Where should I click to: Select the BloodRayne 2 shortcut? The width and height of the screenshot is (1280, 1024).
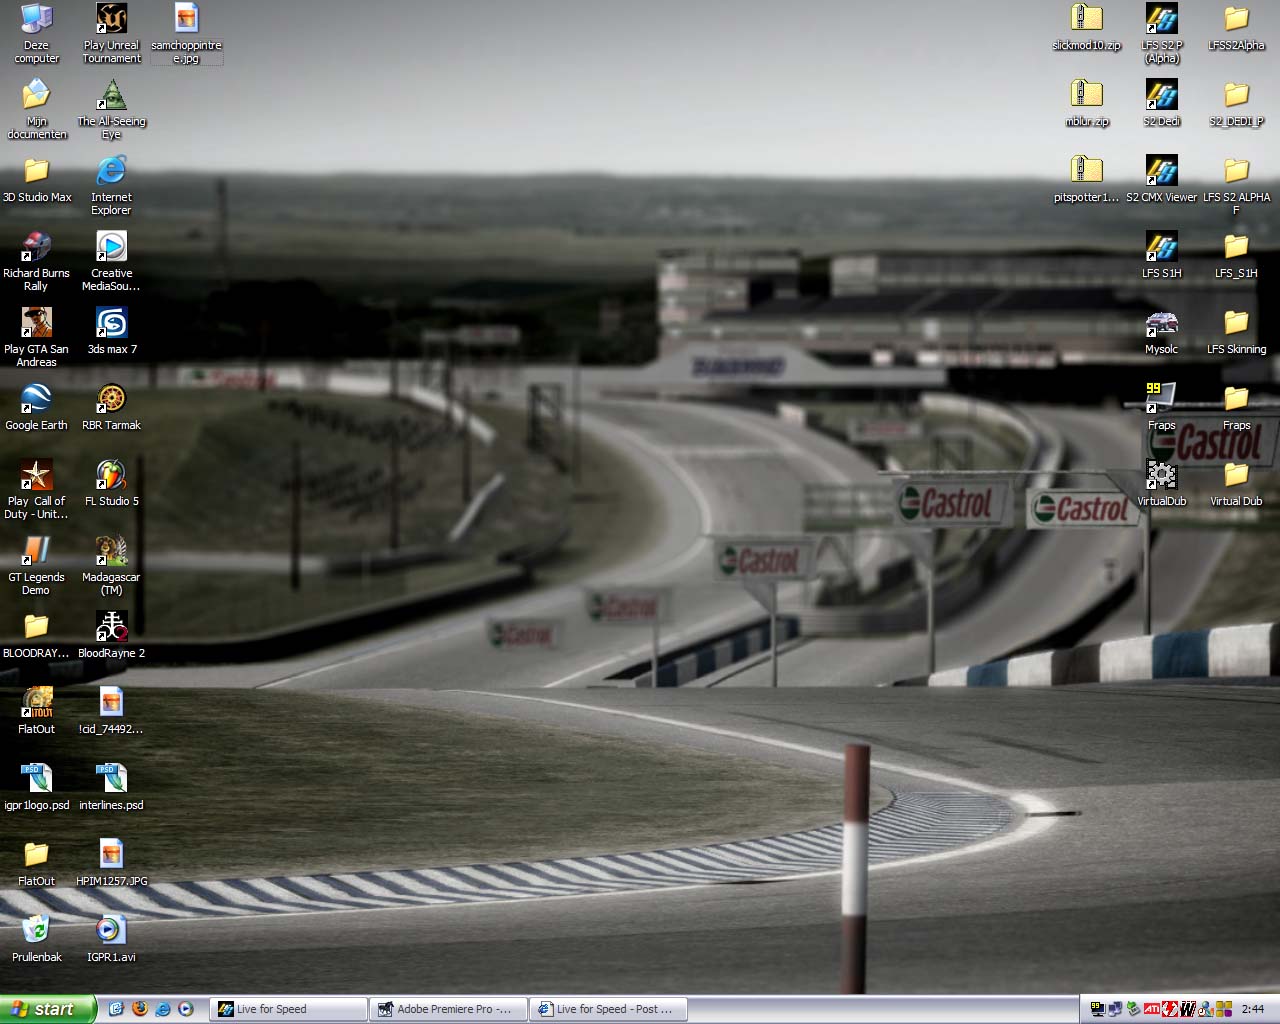coord(111,635)
